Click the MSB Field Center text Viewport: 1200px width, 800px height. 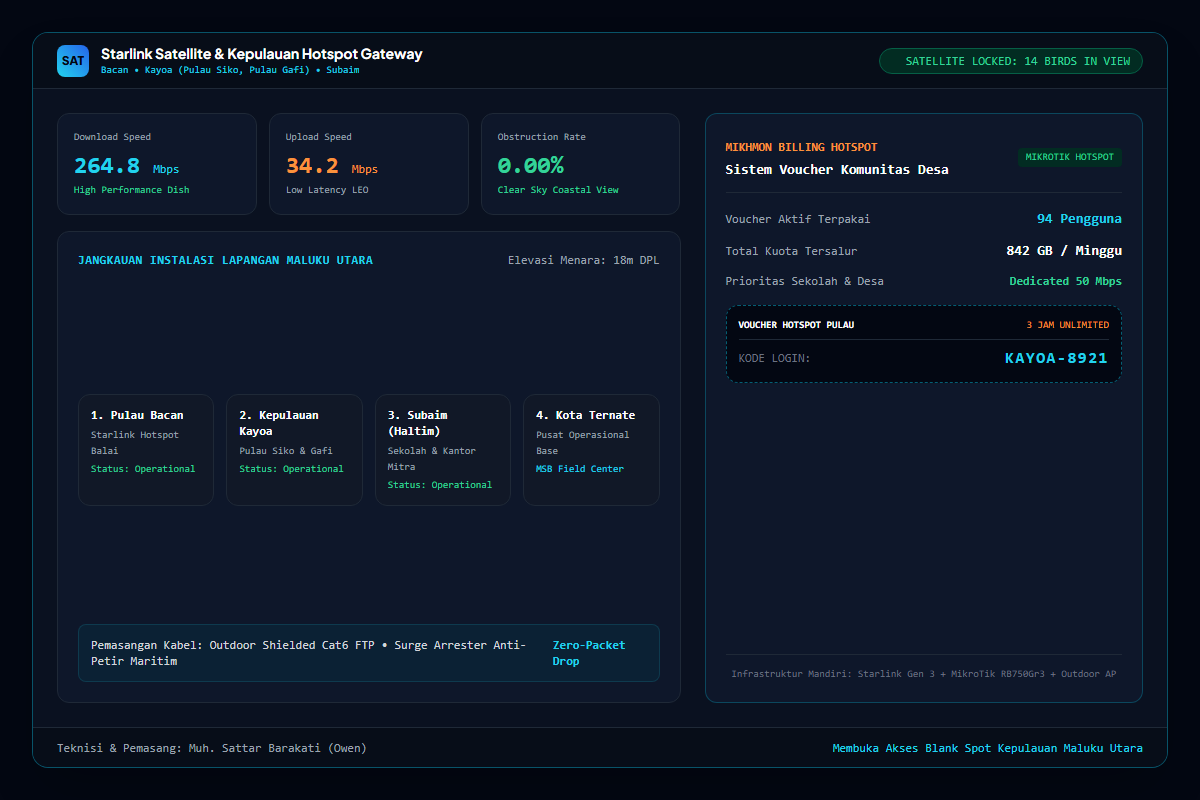coord(579,469)
